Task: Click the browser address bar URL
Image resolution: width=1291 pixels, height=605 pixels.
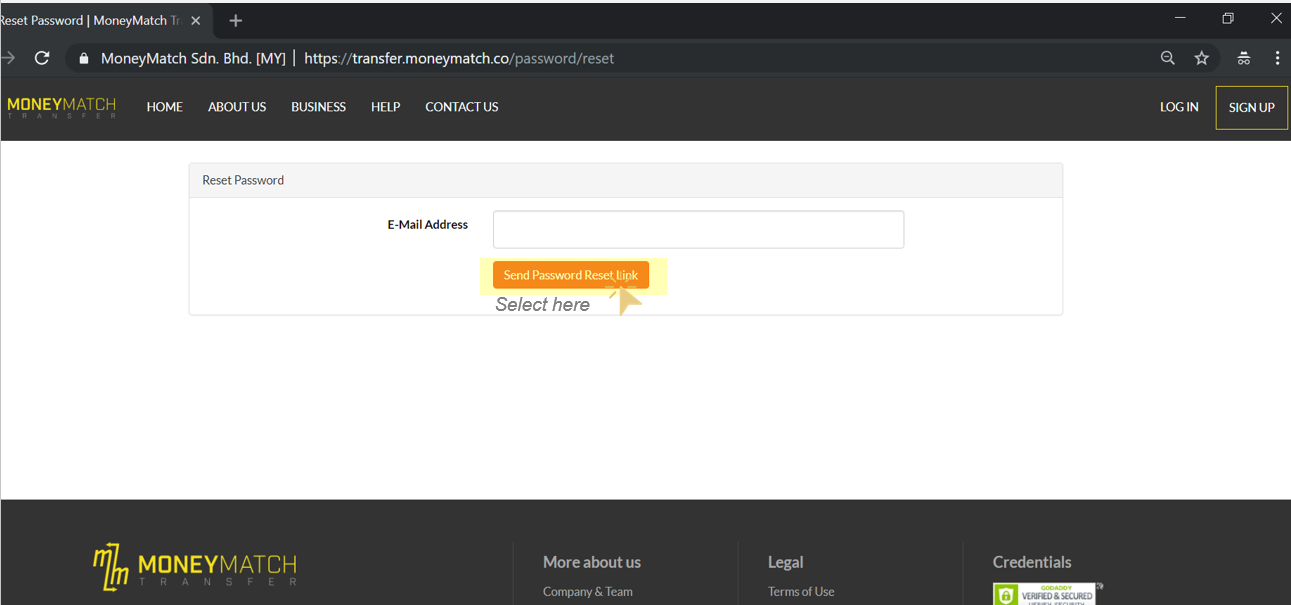Action: tap(459, 58)
